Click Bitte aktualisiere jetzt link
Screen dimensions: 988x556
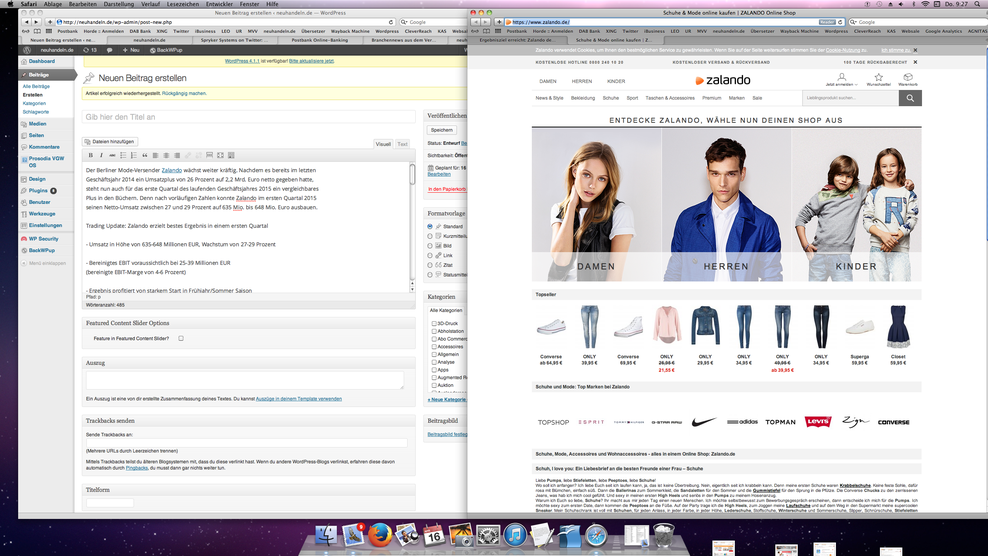[311, 61]
